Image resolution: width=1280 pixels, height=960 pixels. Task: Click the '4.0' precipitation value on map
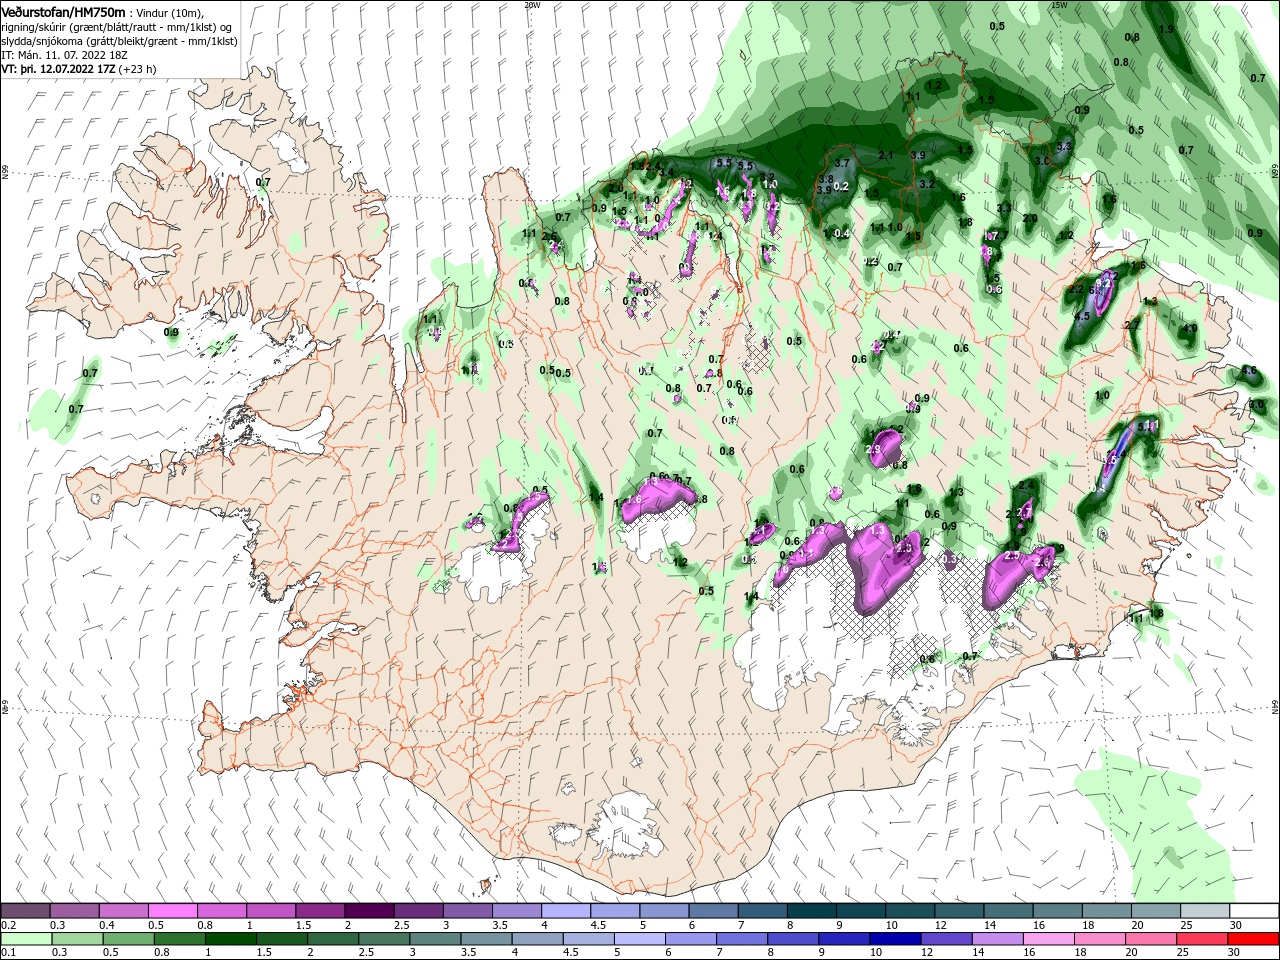1190,328
